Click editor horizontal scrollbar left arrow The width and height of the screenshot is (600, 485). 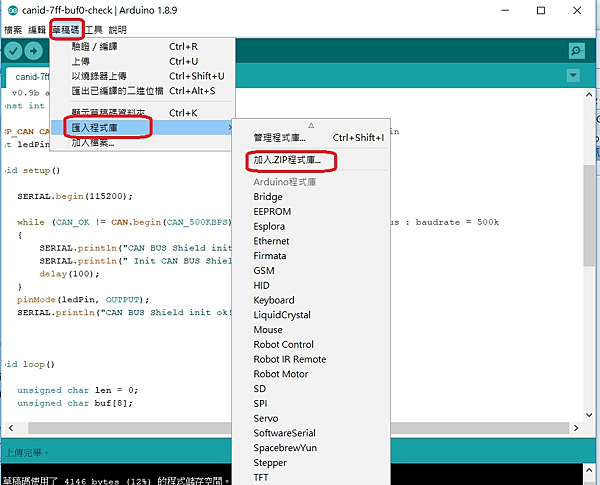tap(11, 428)
